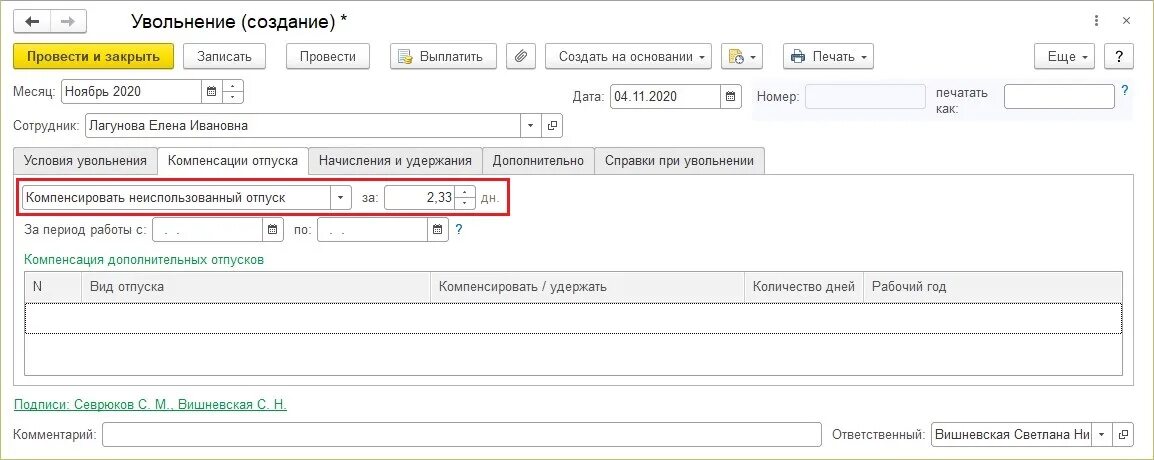Click the Вид отпуска column header
Image resolution: width=1154 pixels, height=460 pixels.
(255, 286)
